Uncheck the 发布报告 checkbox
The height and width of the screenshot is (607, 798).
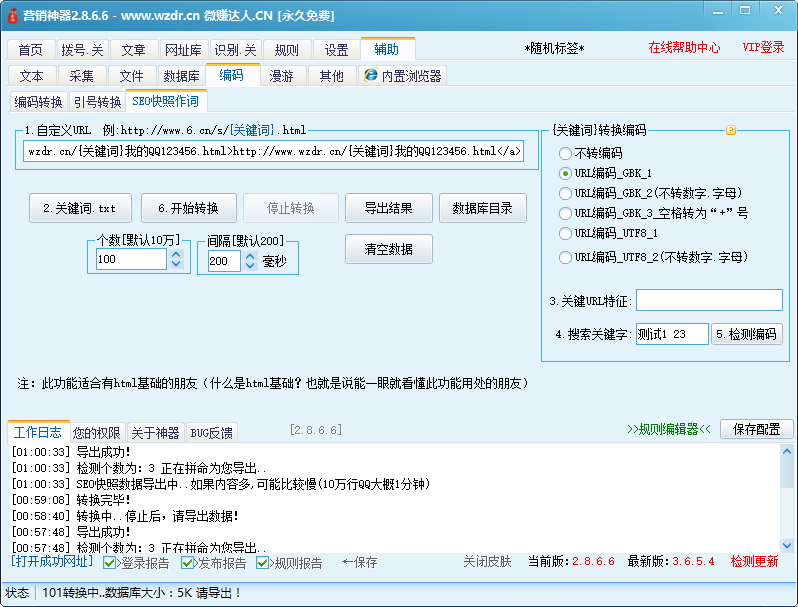click(188, 563)
